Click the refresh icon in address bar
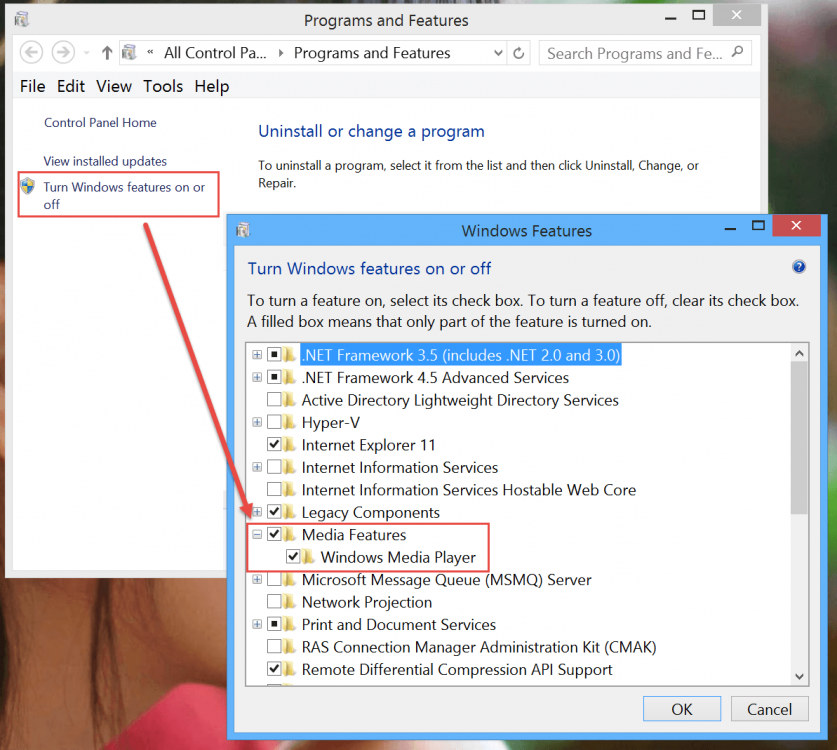The width and height of the screenshot is (837, 750). pos(518,53)
